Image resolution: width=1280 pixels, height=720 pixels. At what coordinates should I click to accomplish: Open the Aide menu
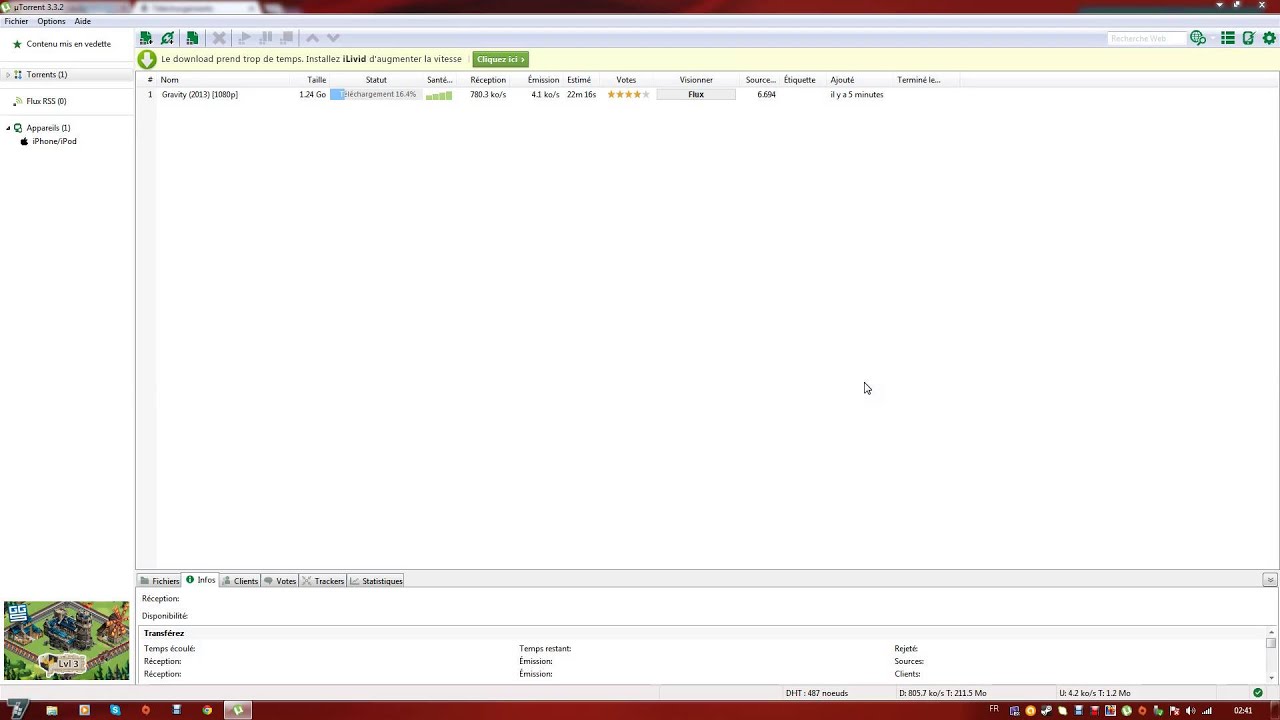pos(82,21)
